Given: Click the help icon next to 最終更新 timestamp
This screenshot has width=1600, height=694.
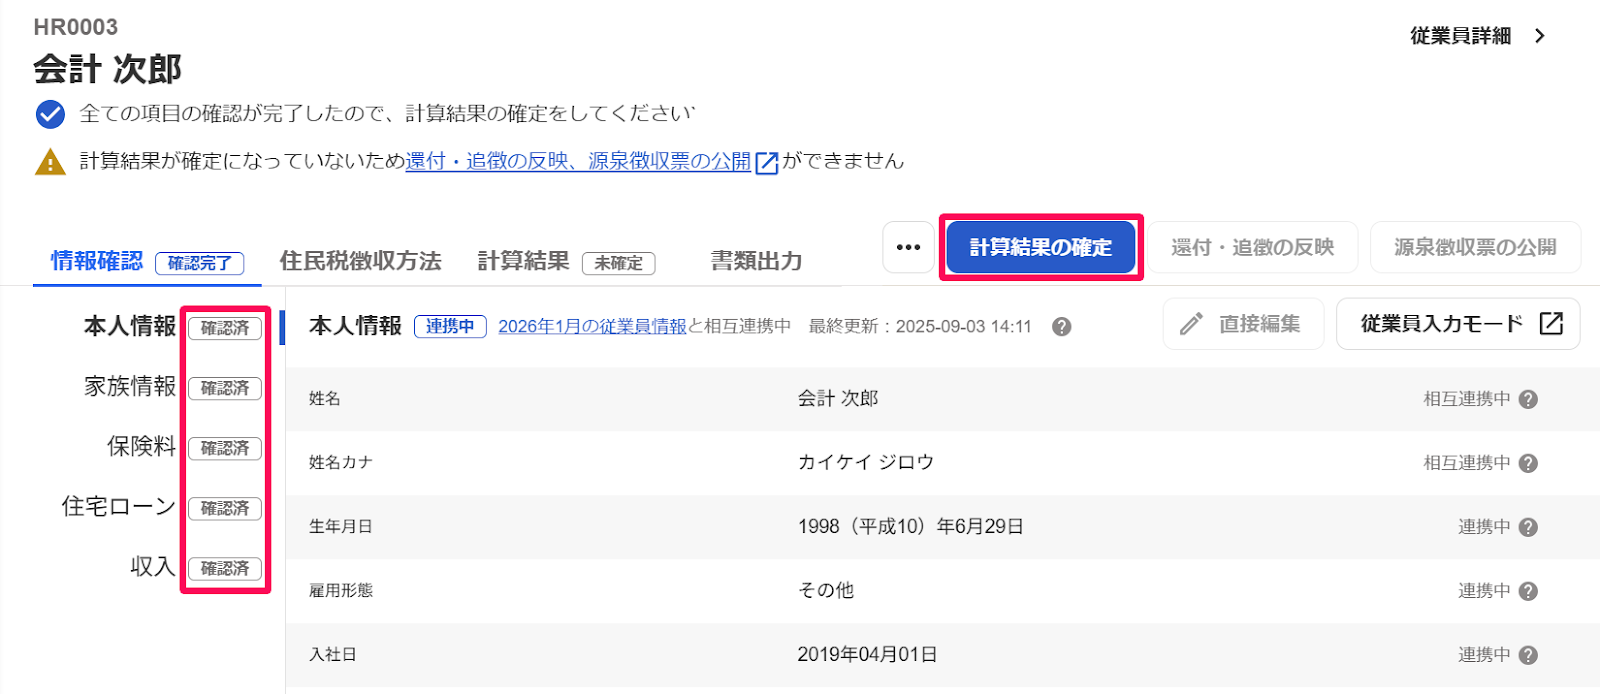Looking at the screenshot, I should click(1062, 327).
